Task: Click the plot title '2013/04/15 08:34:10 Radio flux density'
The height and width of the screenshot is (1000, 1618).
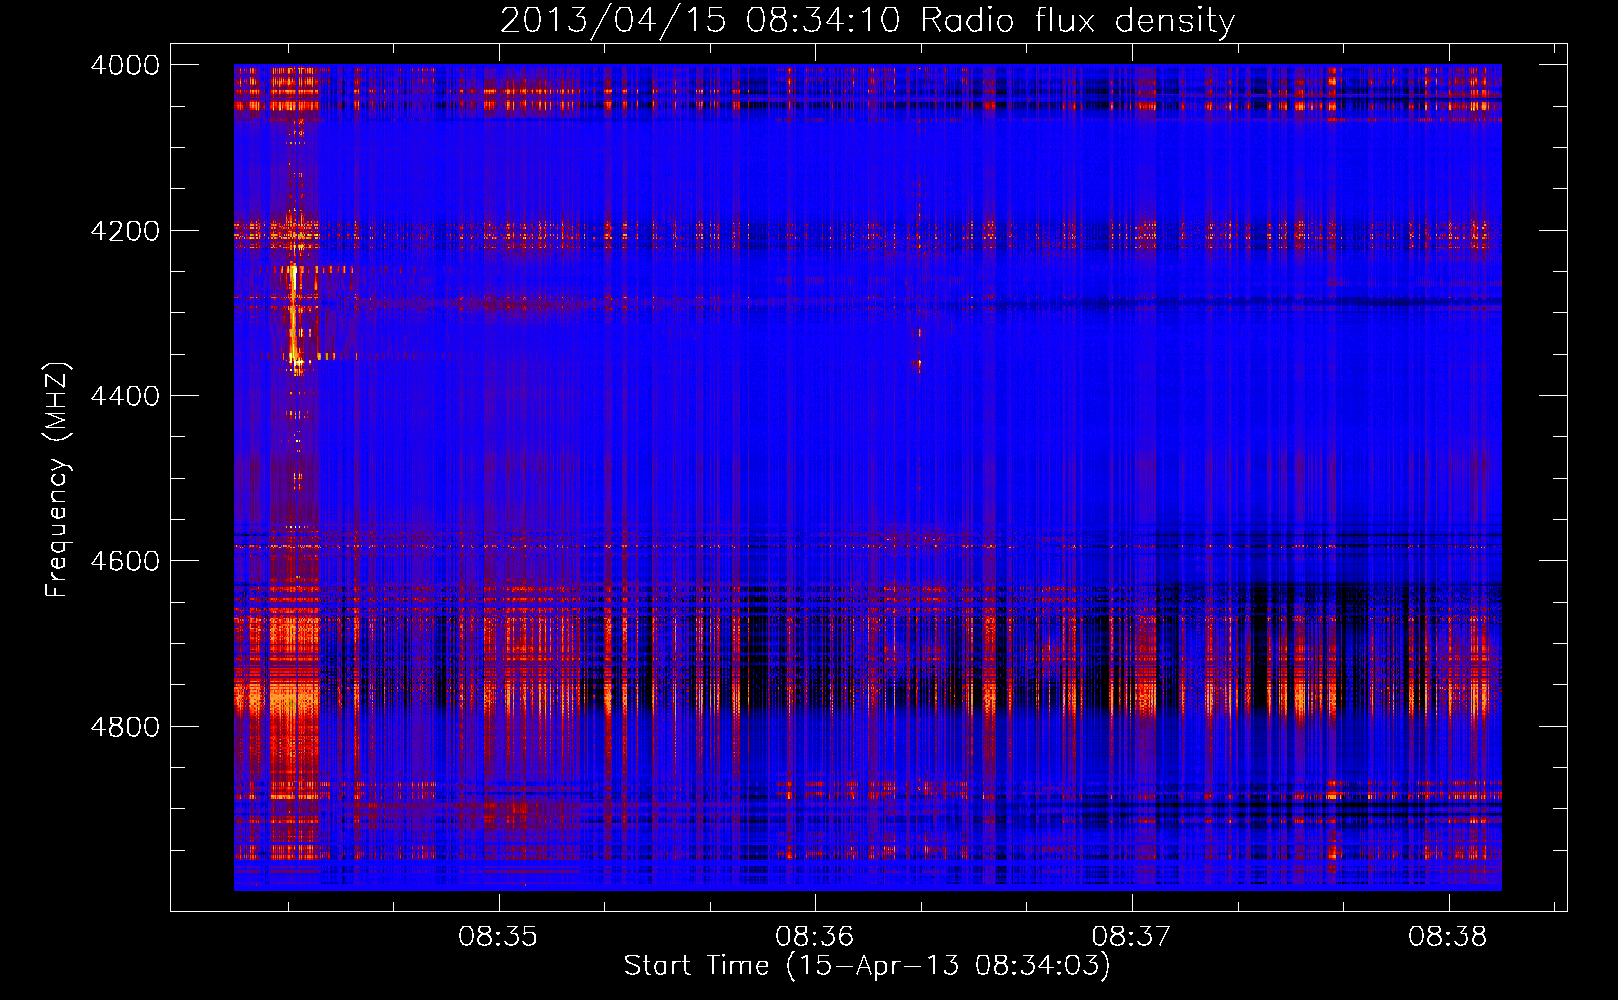Action: pos(868,21)
